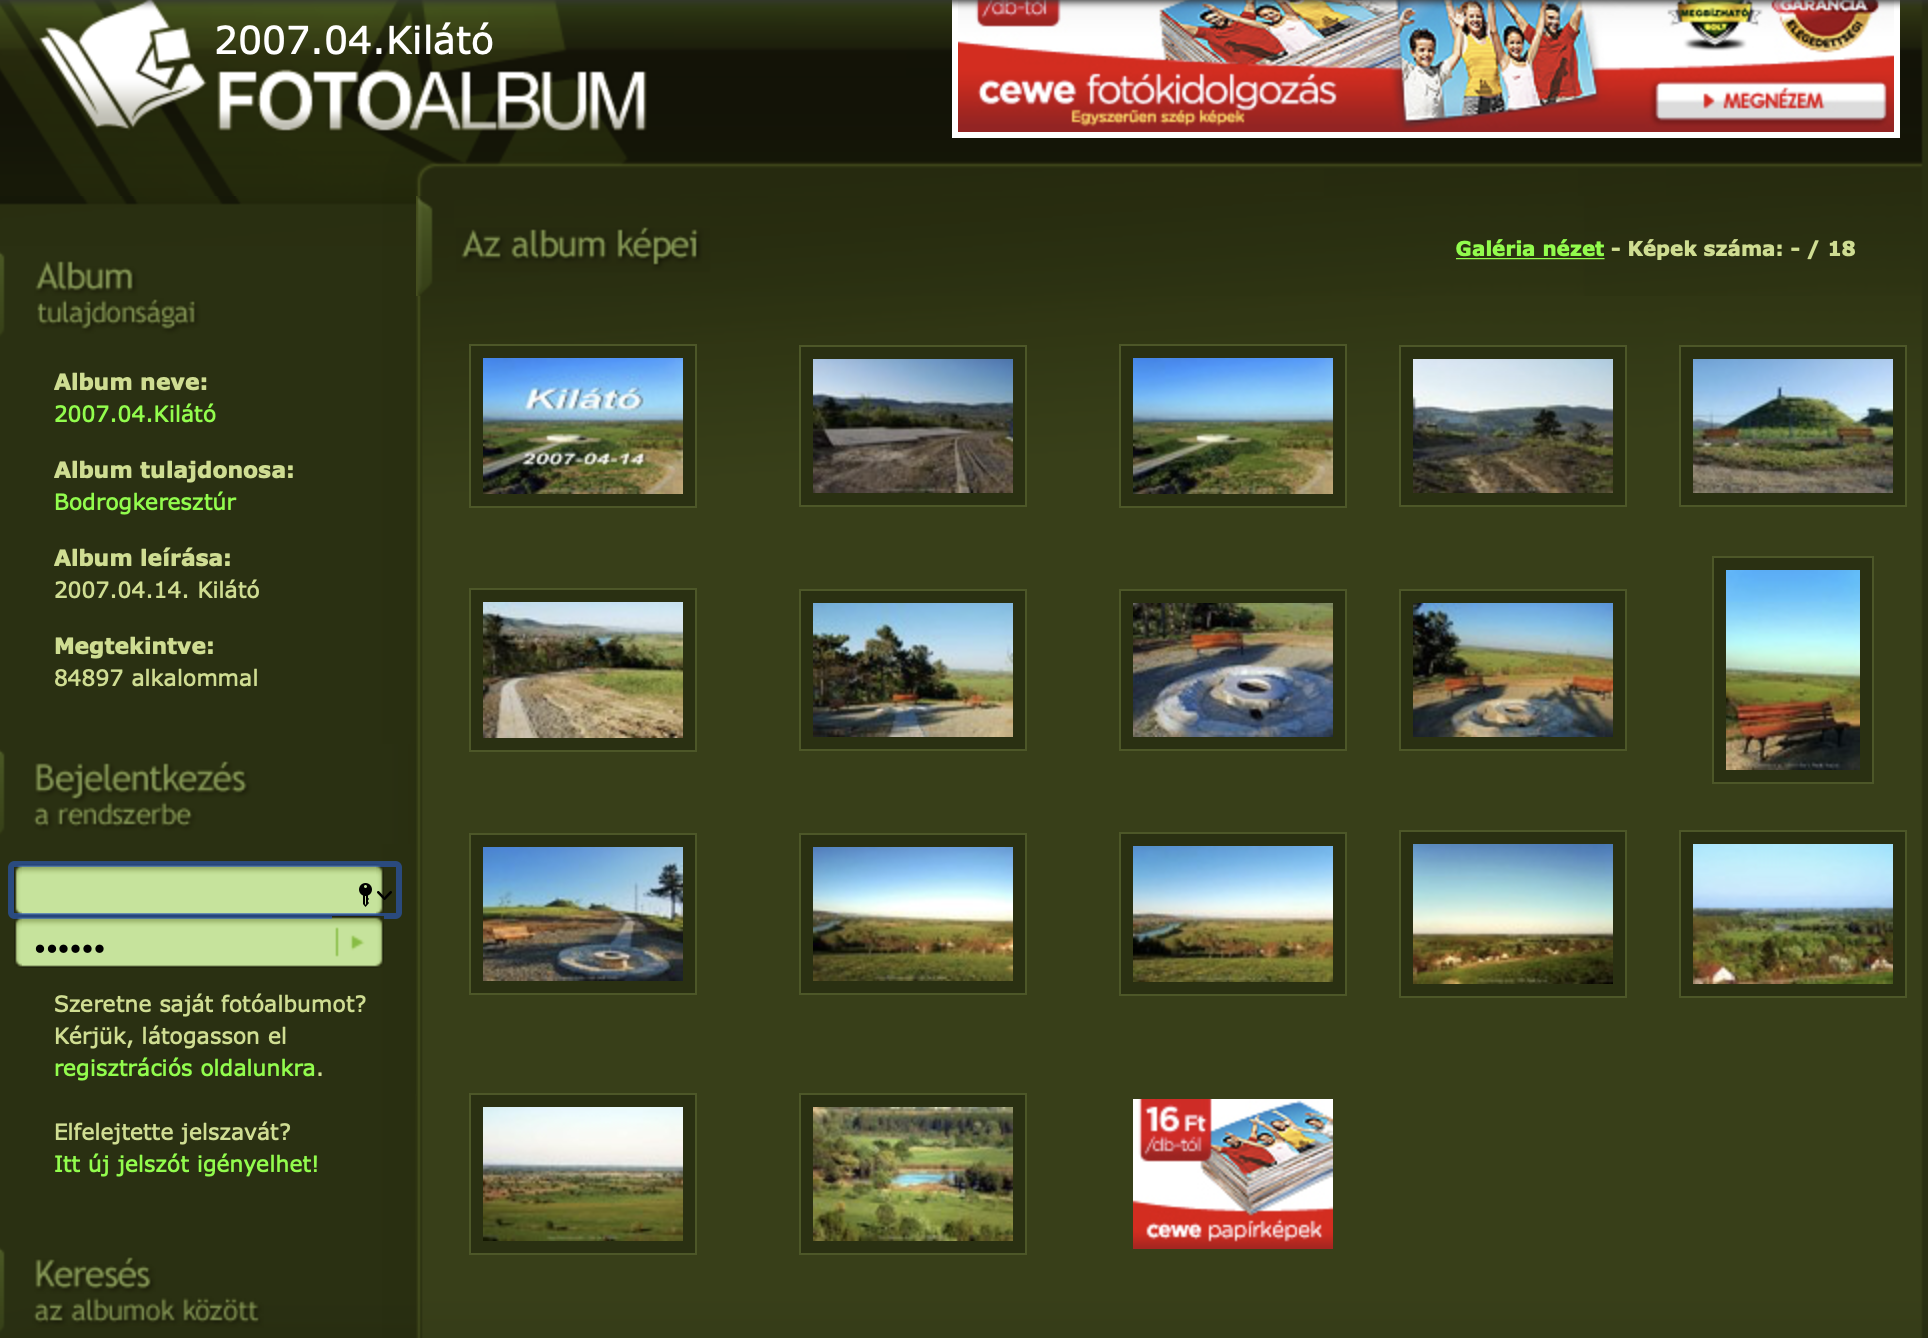Click the key icon in the username field

pos(365,893)
